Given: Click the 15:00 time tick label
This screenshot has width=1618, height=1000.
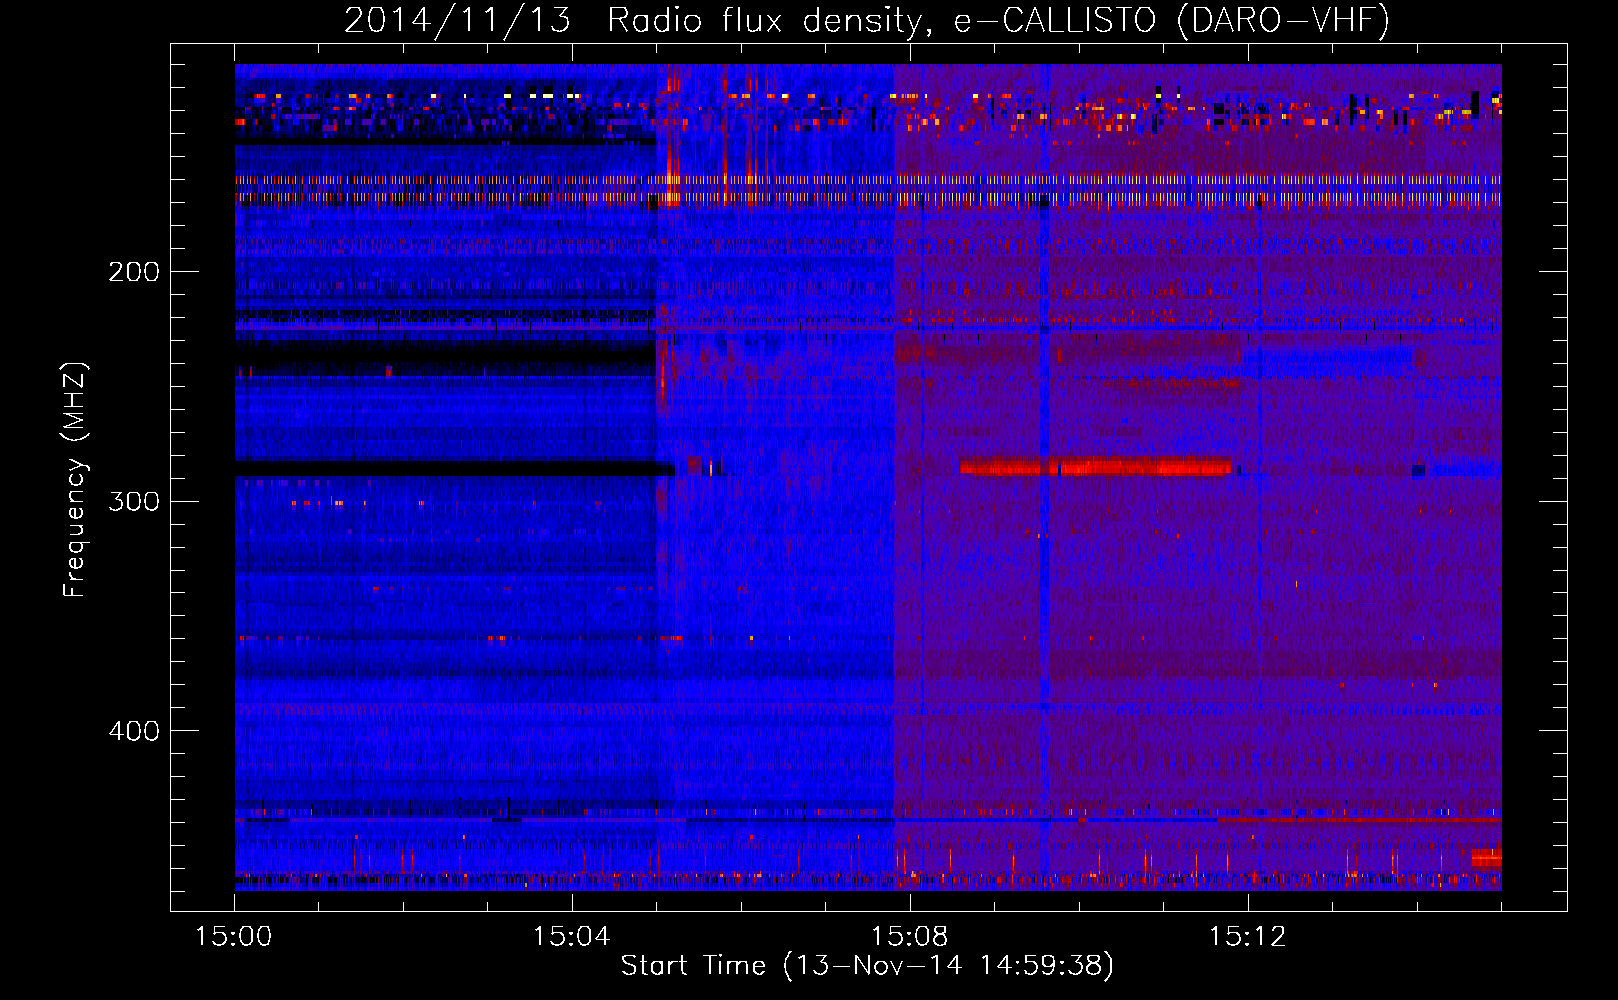Looking at the screenshot, I should point(234,937).
